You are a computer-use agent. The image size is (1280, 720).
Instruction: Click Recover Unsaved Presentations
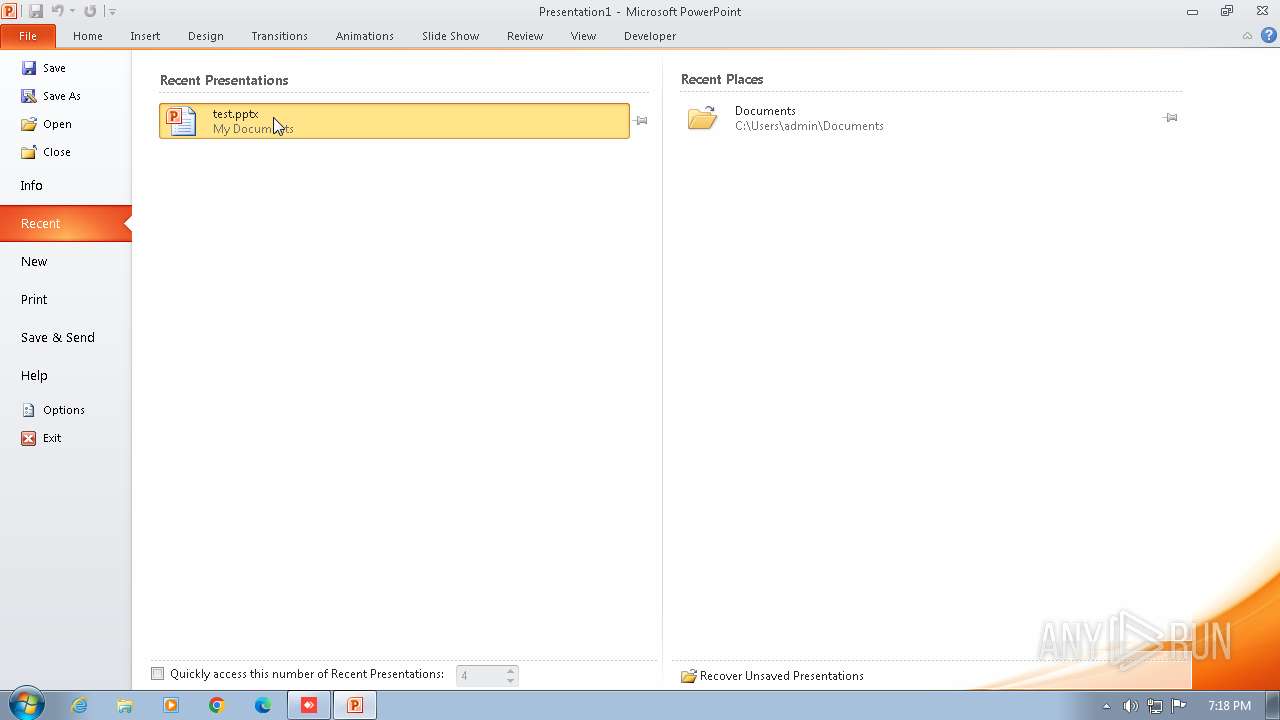pos(772,676)
